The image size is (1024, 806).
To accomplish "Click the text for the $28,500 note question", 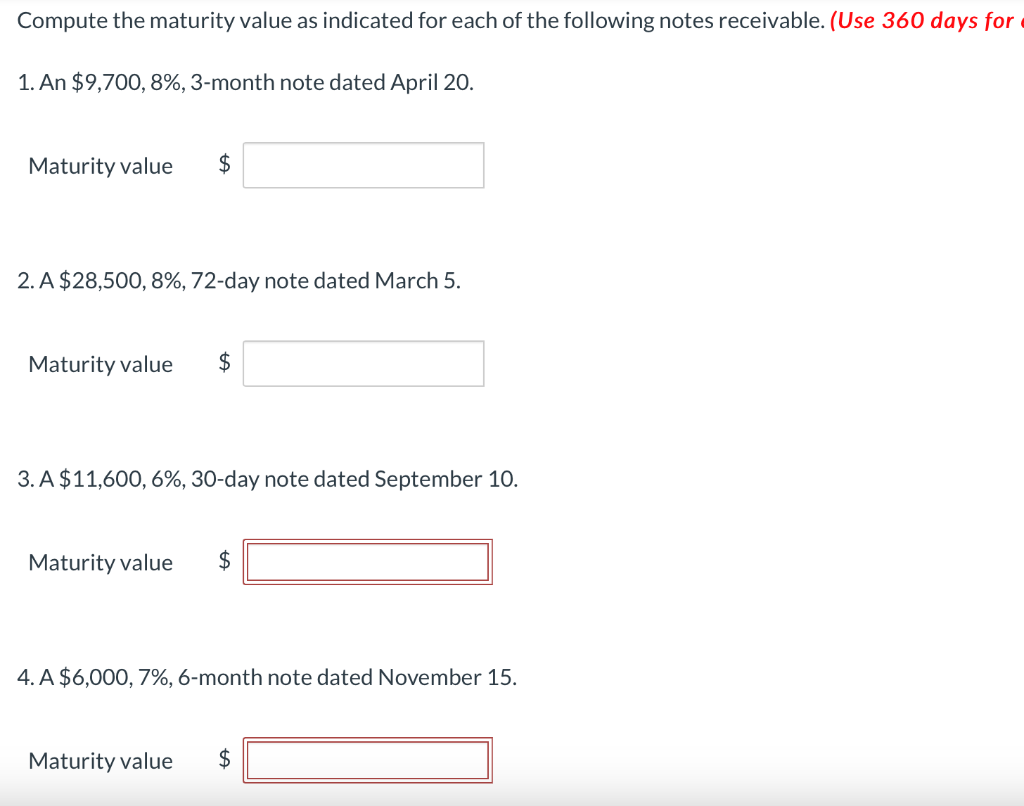I will (x=236, y=281).
